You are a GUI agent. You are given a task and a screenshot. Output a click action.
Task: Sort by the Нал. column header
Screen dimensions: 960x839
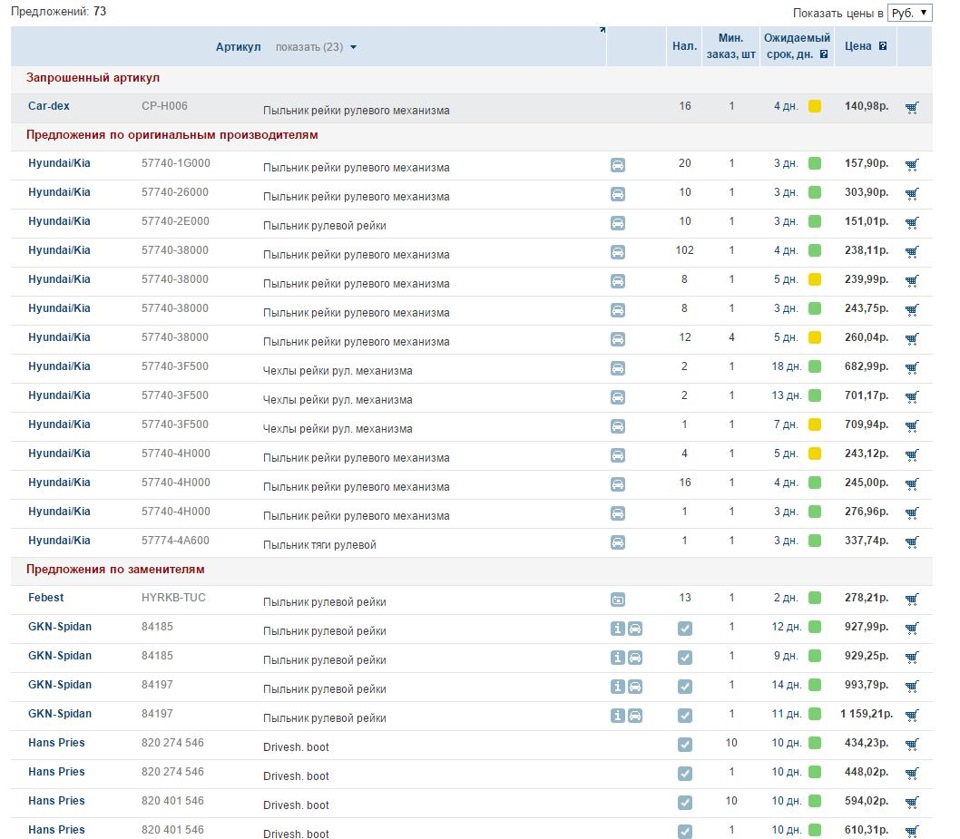pyautogui.click(x=685, y=46)
